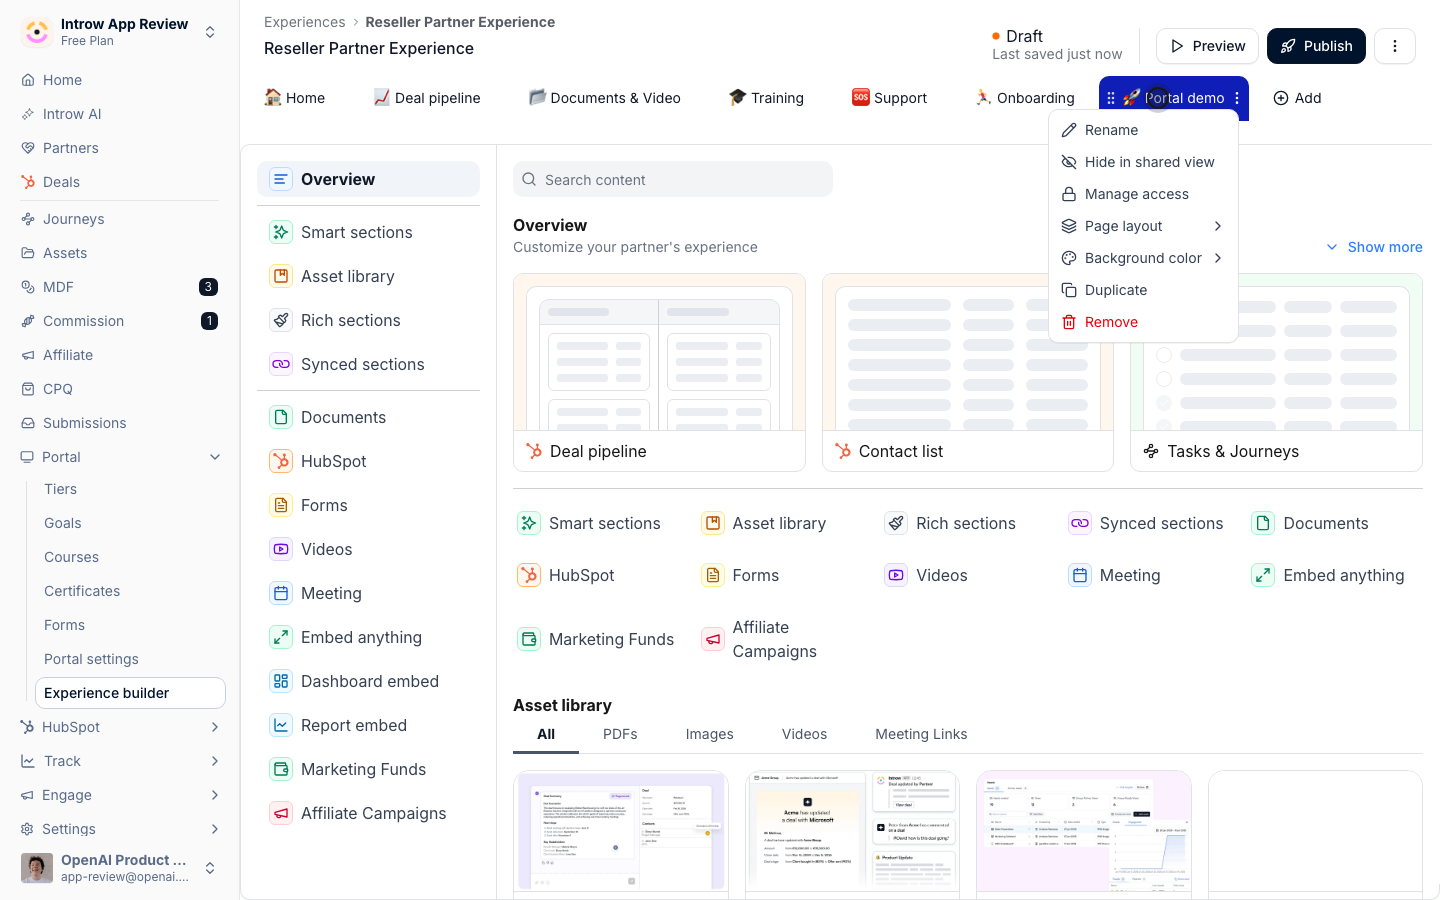Switch to the PDFs asset tab
The height and width of the screenshot is (900, 1440).
(x=620, y=734)
